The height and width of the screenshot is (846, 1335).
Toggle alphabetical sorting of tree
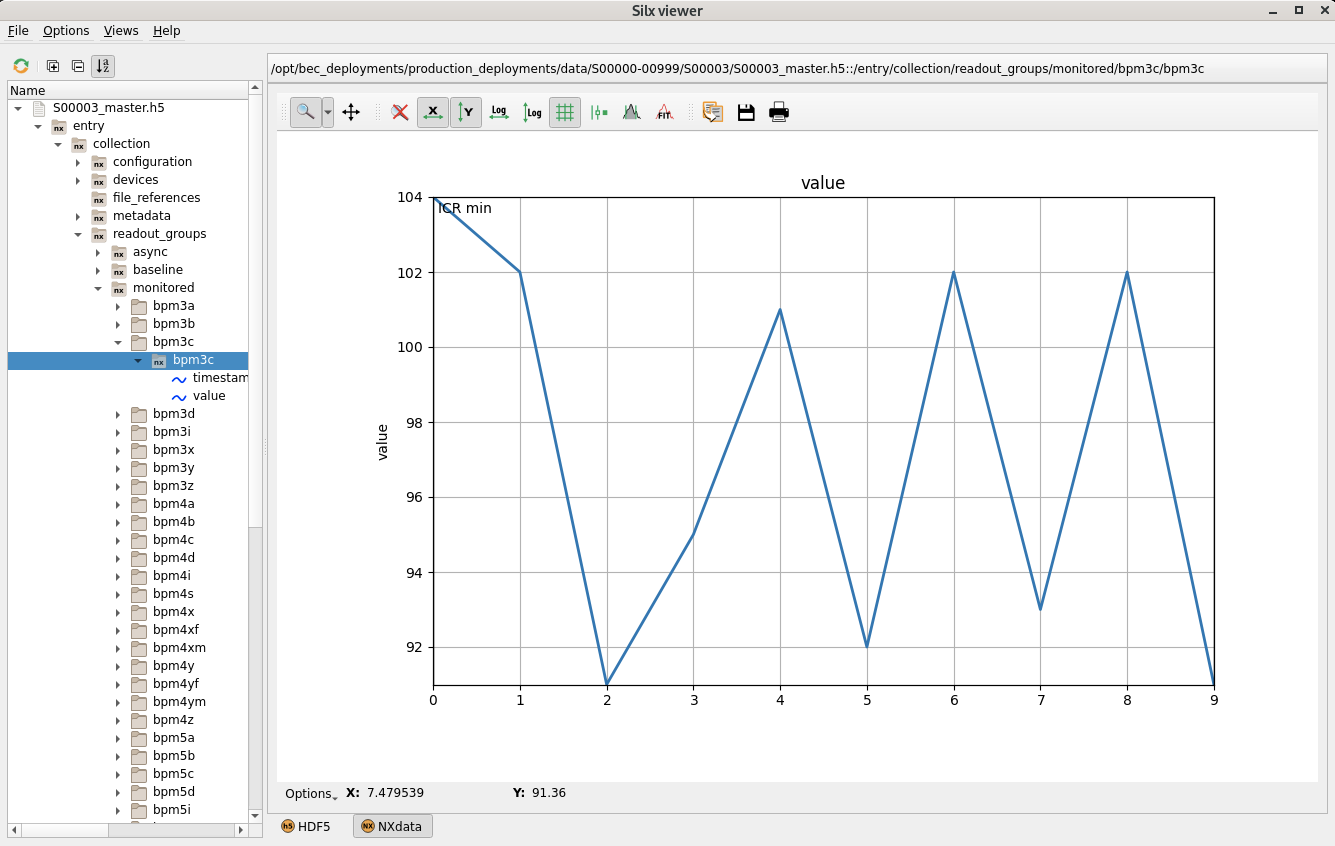click(x=103, y=66)
